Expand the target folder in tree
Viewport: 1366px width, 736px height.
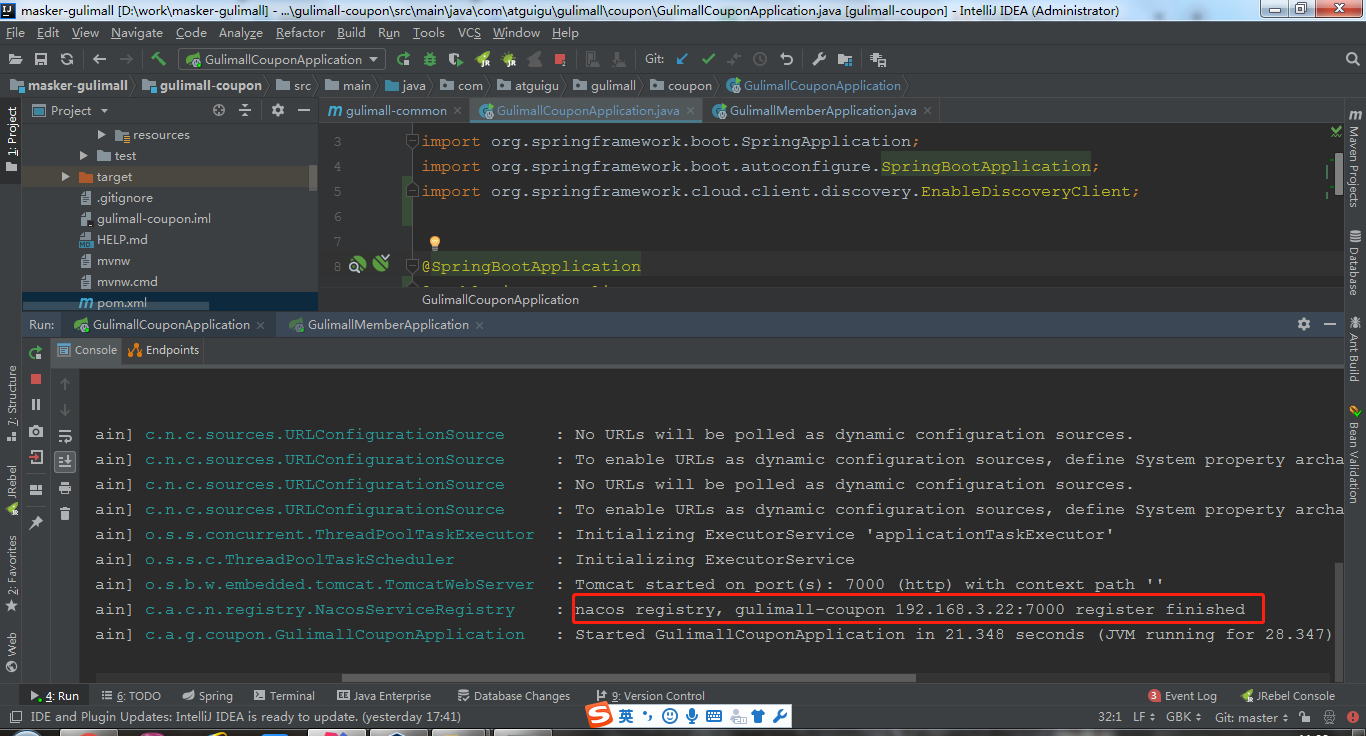pos(66,176)
